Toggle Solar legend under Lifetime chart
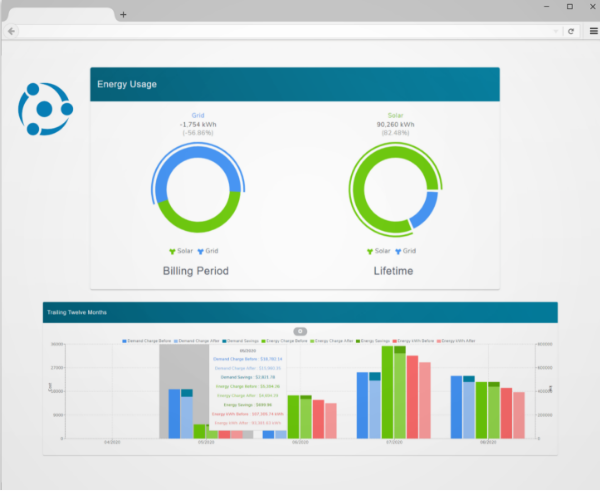 coord(378,251)
